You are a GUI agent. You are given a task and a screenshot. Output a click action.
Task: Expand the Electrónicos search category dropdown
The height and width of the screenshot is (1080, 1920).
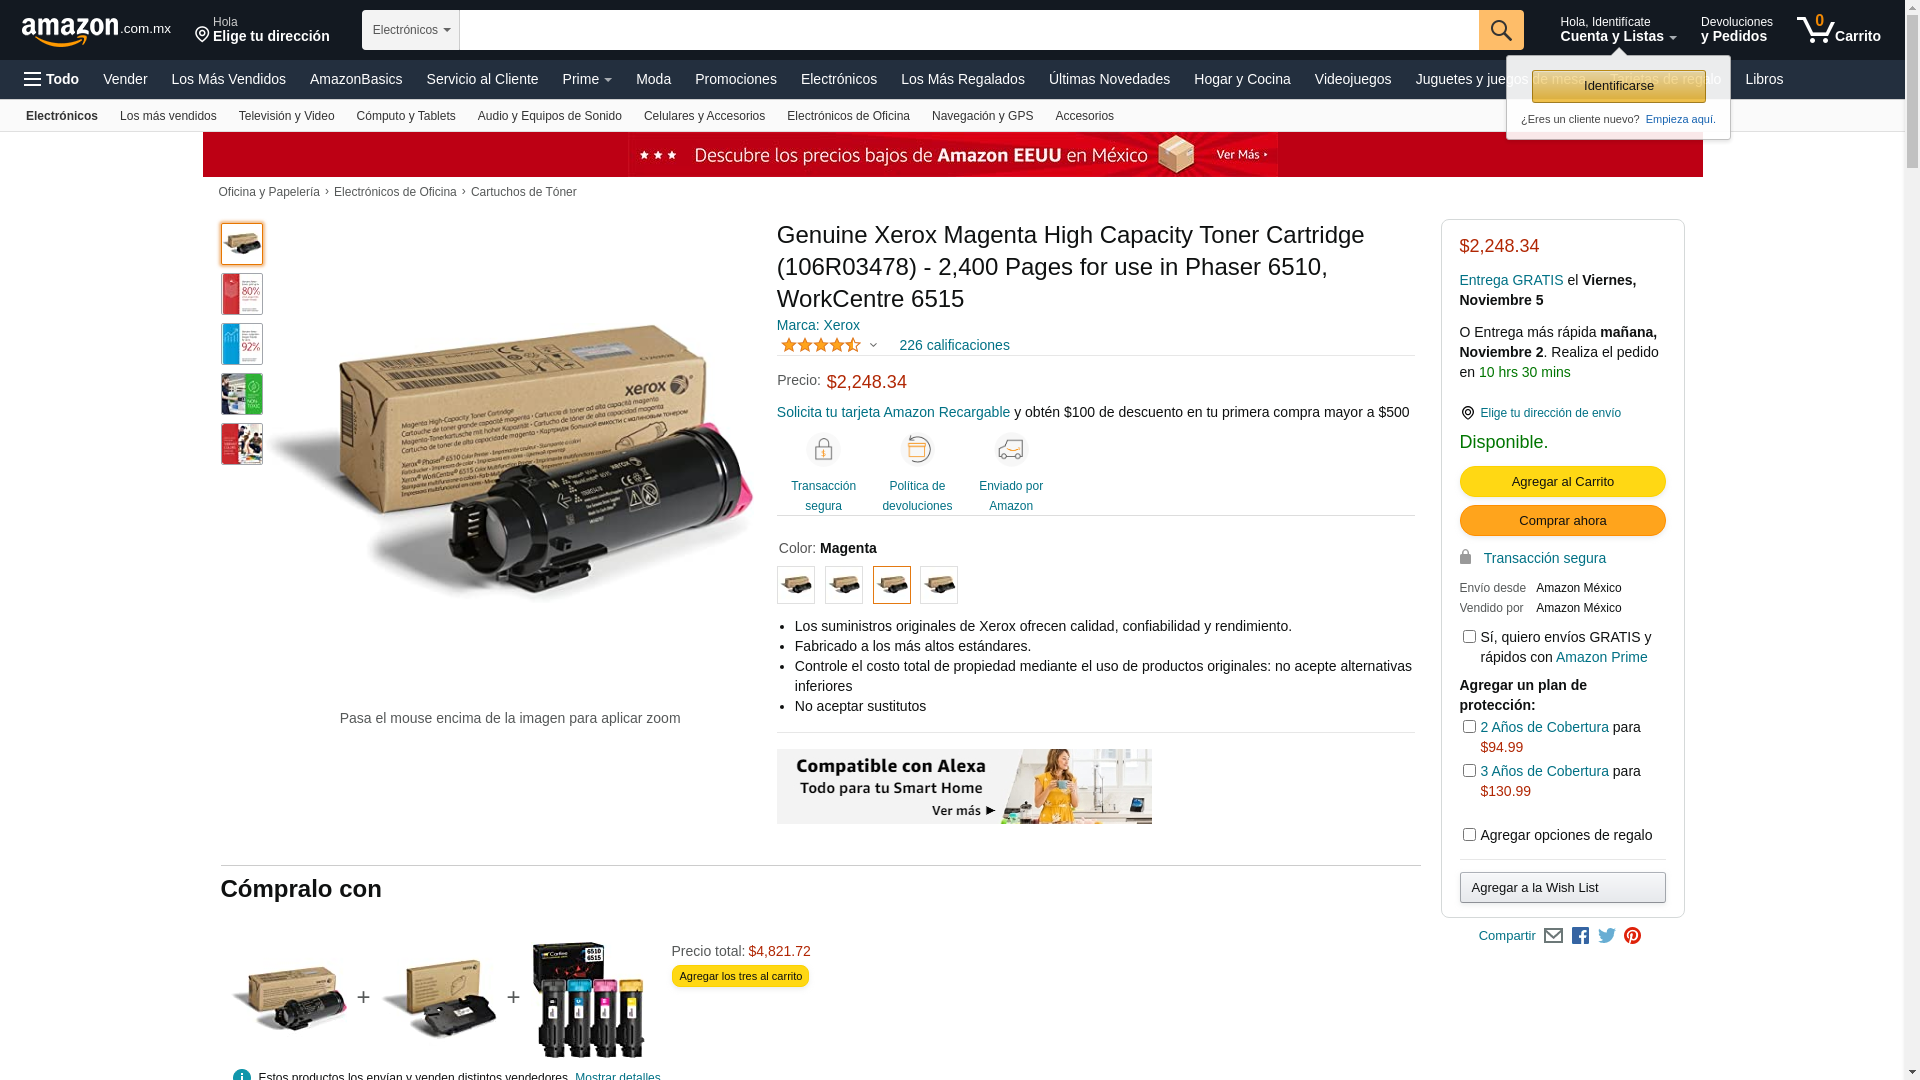pyautogui.click(x=411, y=30)
